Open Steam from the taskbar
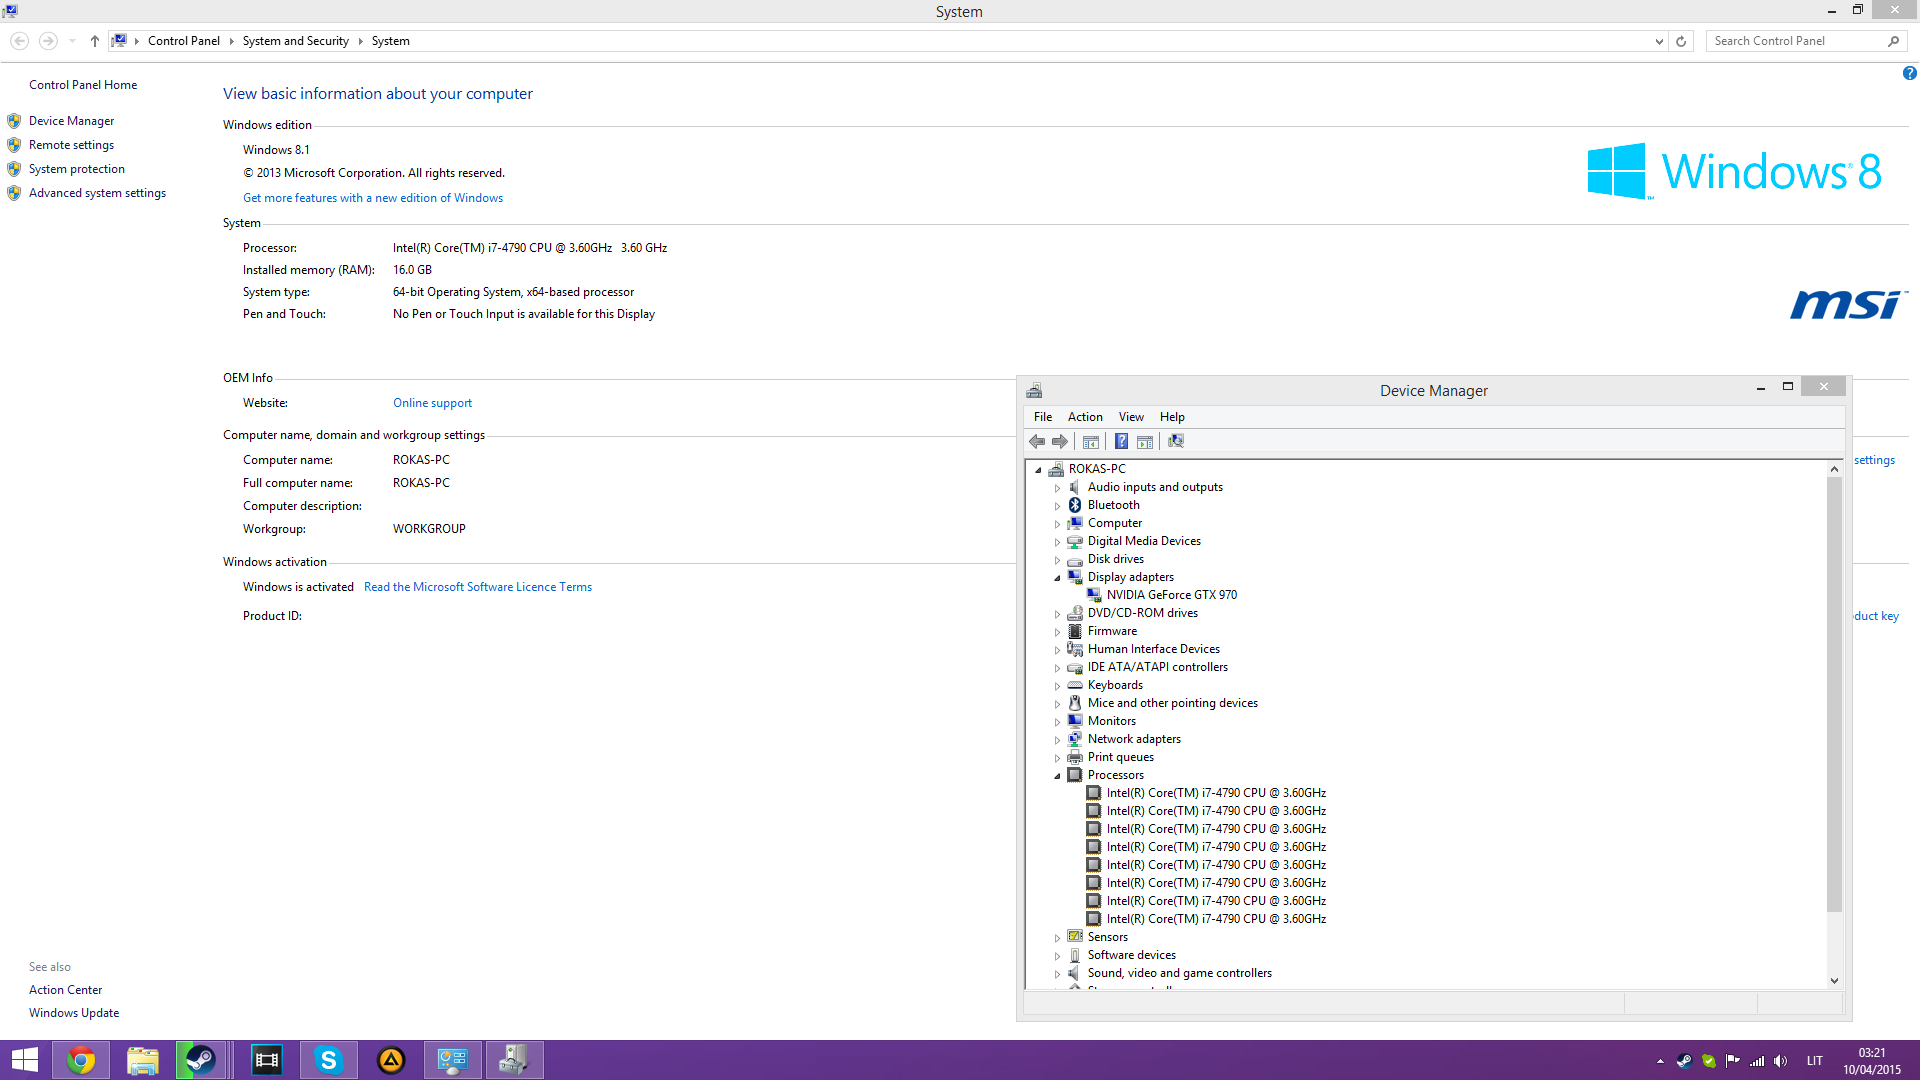This screenshot has width=1920, height=1080. 201,1060
